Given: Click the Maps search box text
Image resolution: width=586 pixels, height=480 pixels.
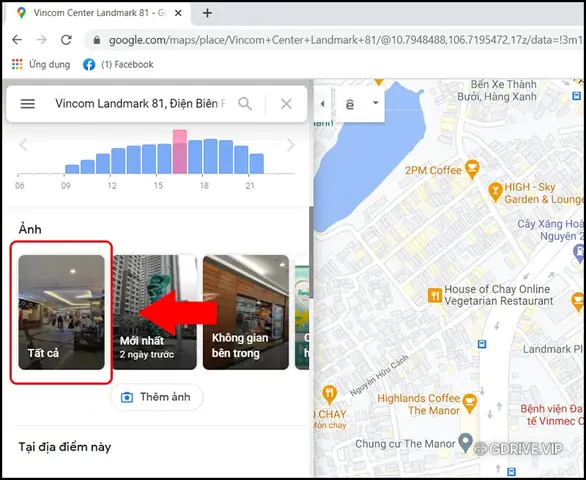Looking at the screenshot, I should click(141, 104).
